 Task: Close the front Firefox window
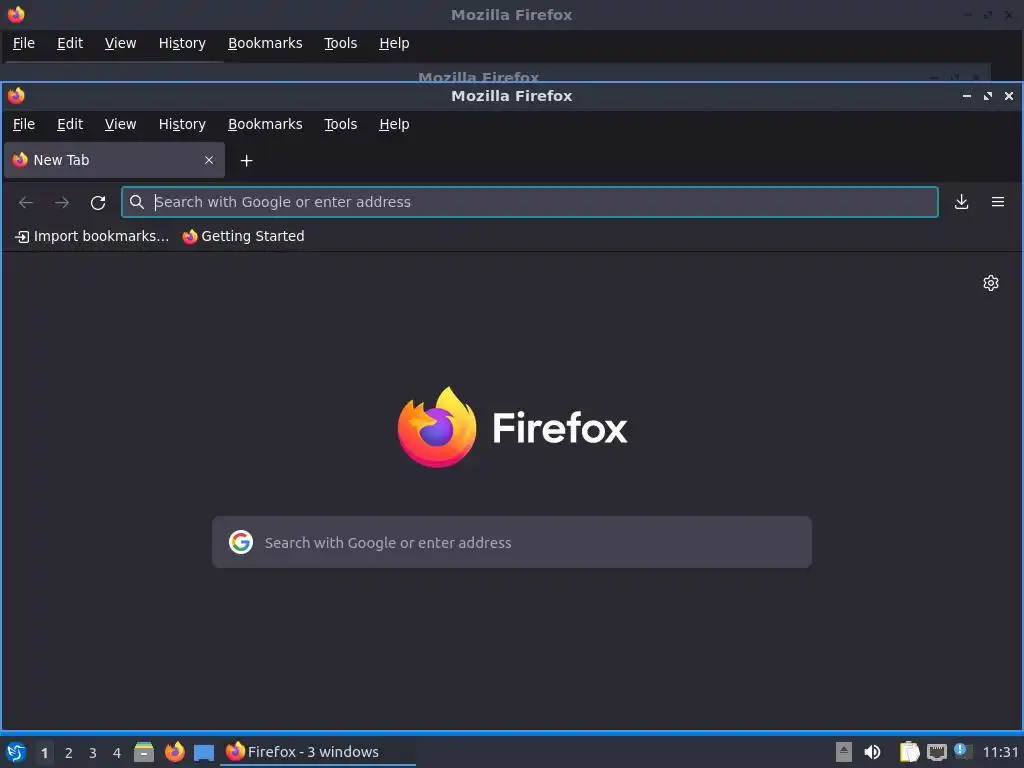1009,96
